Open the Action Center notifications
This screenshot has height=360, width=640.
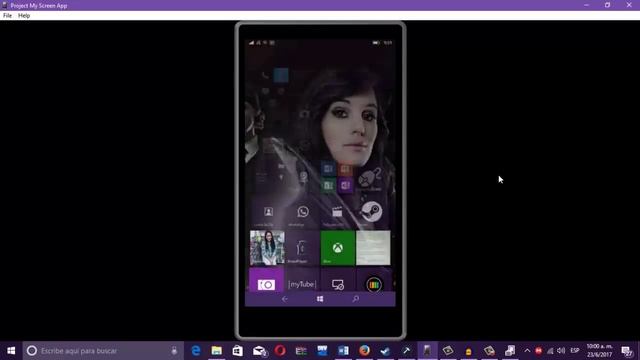click(x=627, y=351)
